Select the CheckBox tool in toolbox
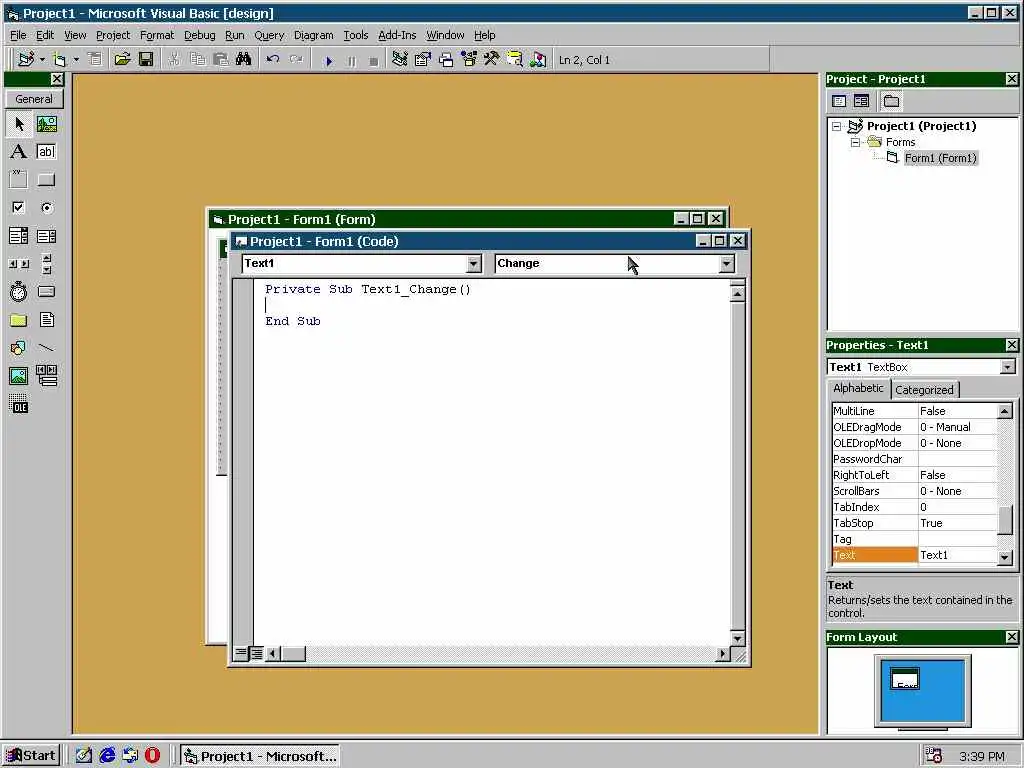This screenshot has height=768, width=1024. pos(19,208)
